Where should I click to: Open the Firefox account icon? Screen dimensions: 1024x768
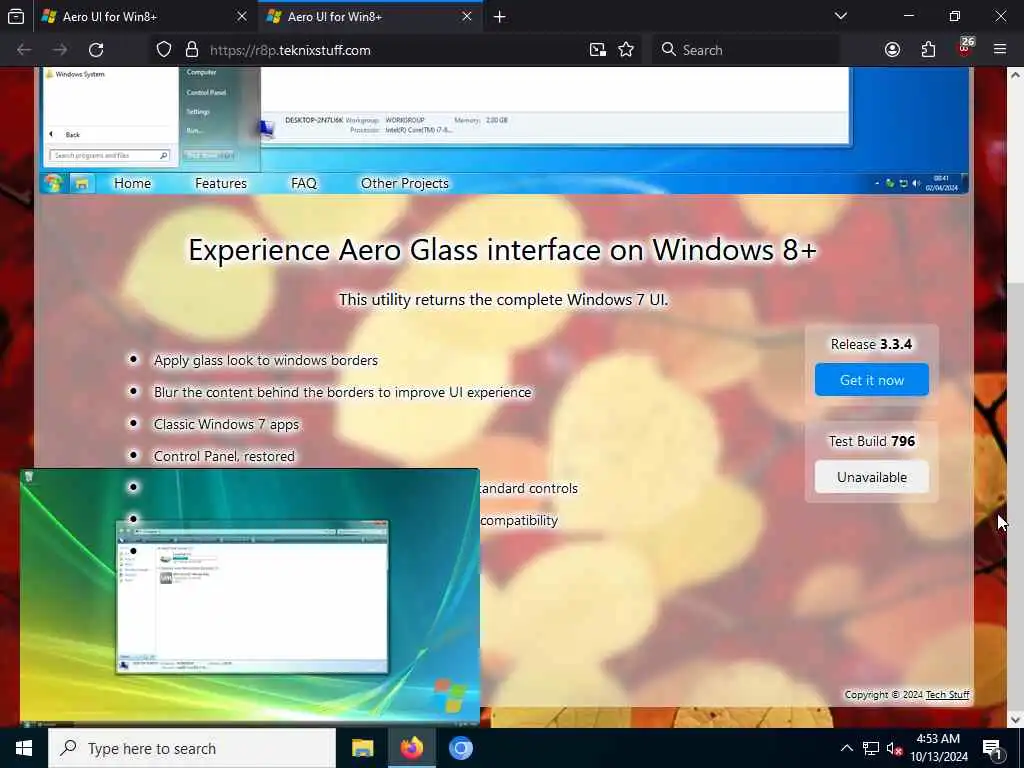point(892,50)
